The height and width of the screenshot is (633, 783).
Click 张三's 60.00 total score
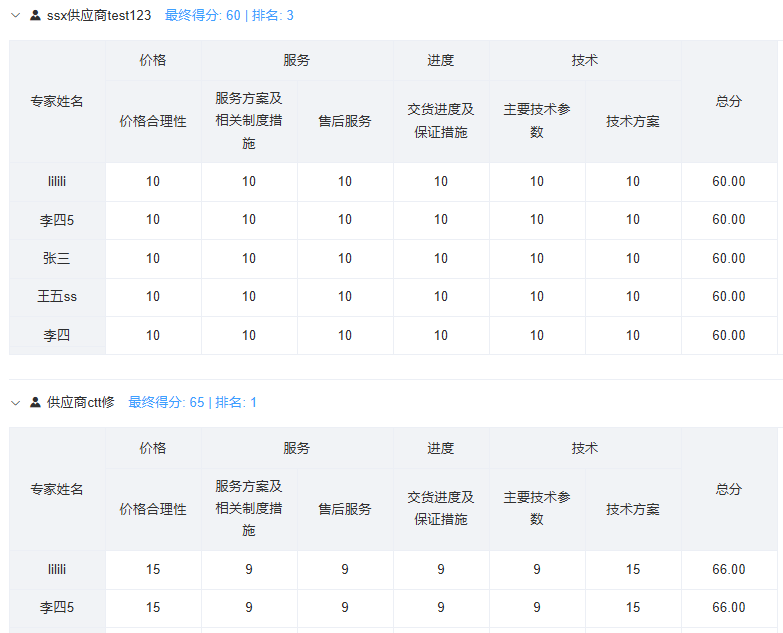click(729, 258)
